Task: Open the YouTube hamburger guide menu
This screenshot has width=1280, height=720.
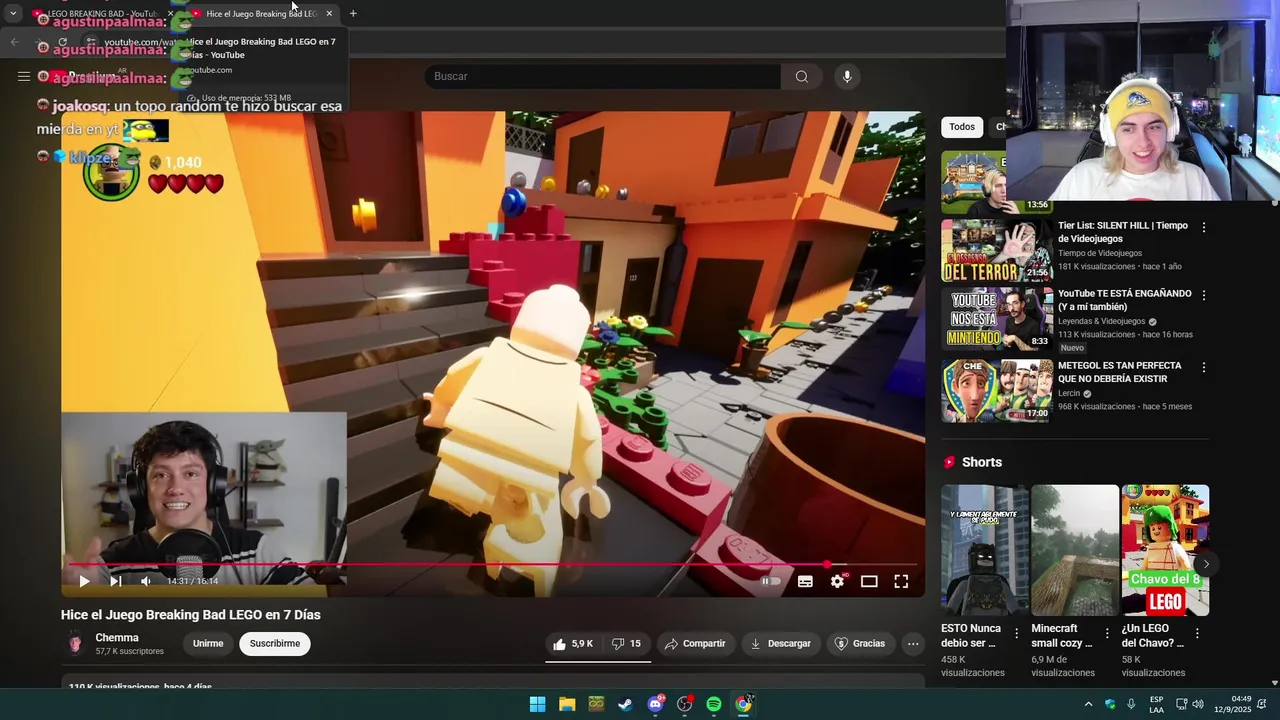Action: pos(23,76)
